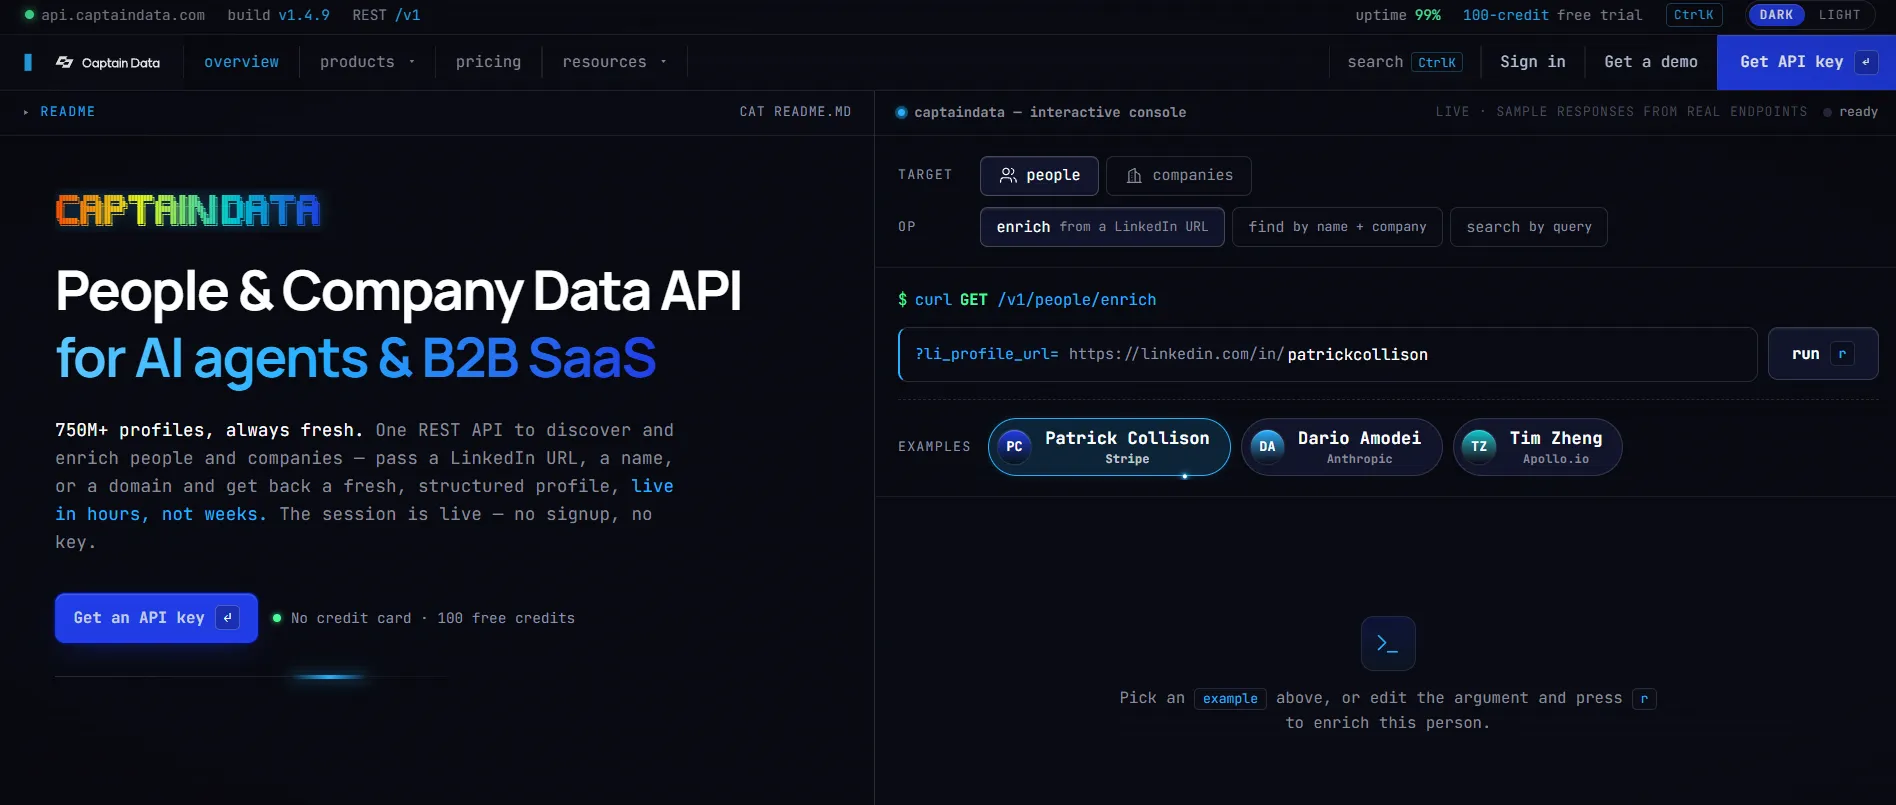
Task: Click Sign in link
Action: 1532,62
